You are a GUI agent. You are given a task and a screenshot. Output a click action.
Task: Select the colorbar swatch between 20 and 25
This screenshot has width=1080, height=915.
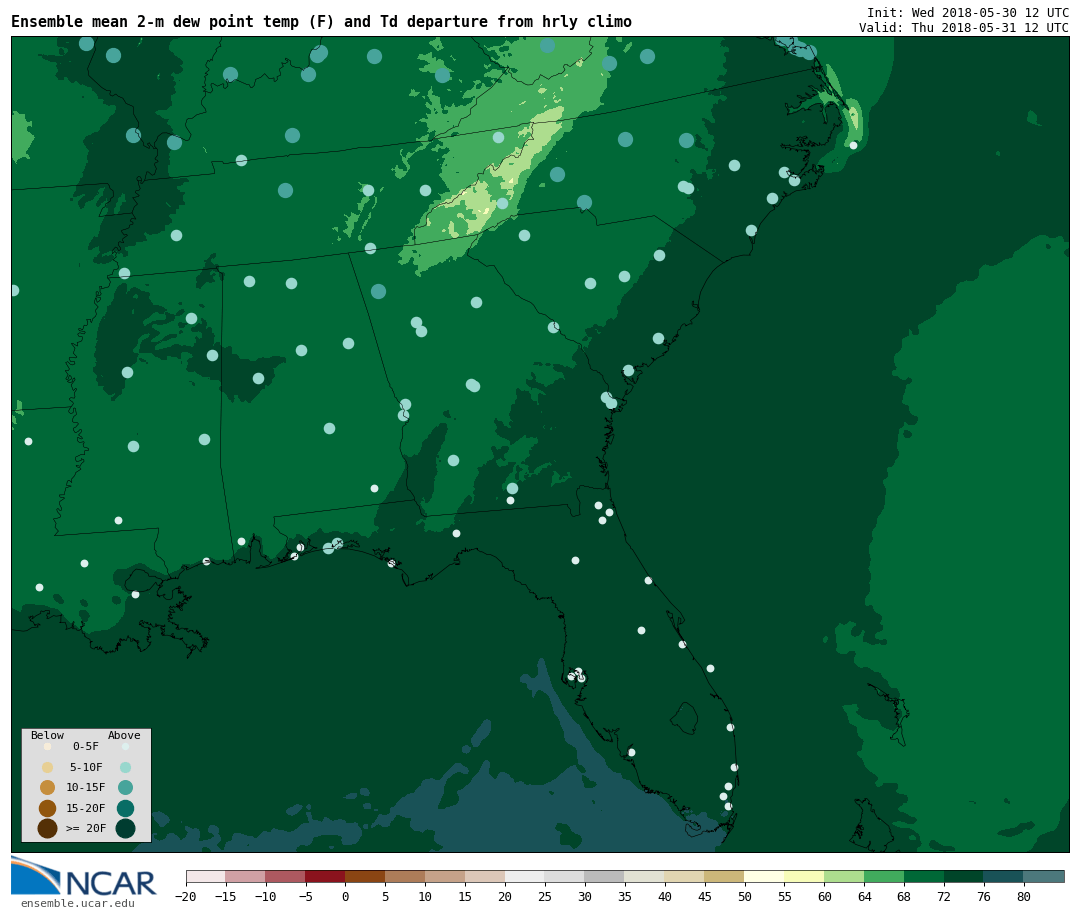[525, 876]
